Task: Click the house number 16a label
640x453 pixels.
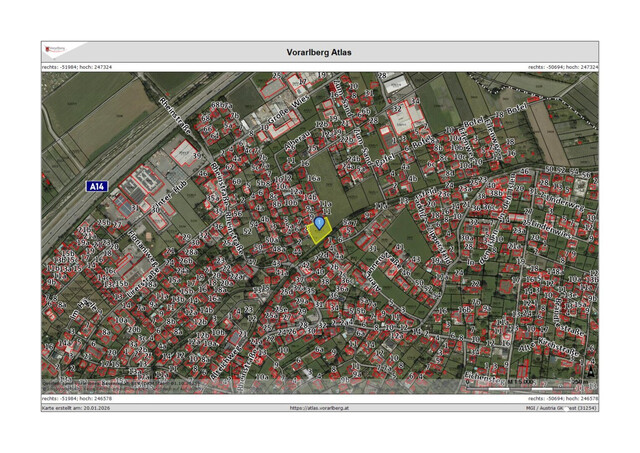Action: 314,178
